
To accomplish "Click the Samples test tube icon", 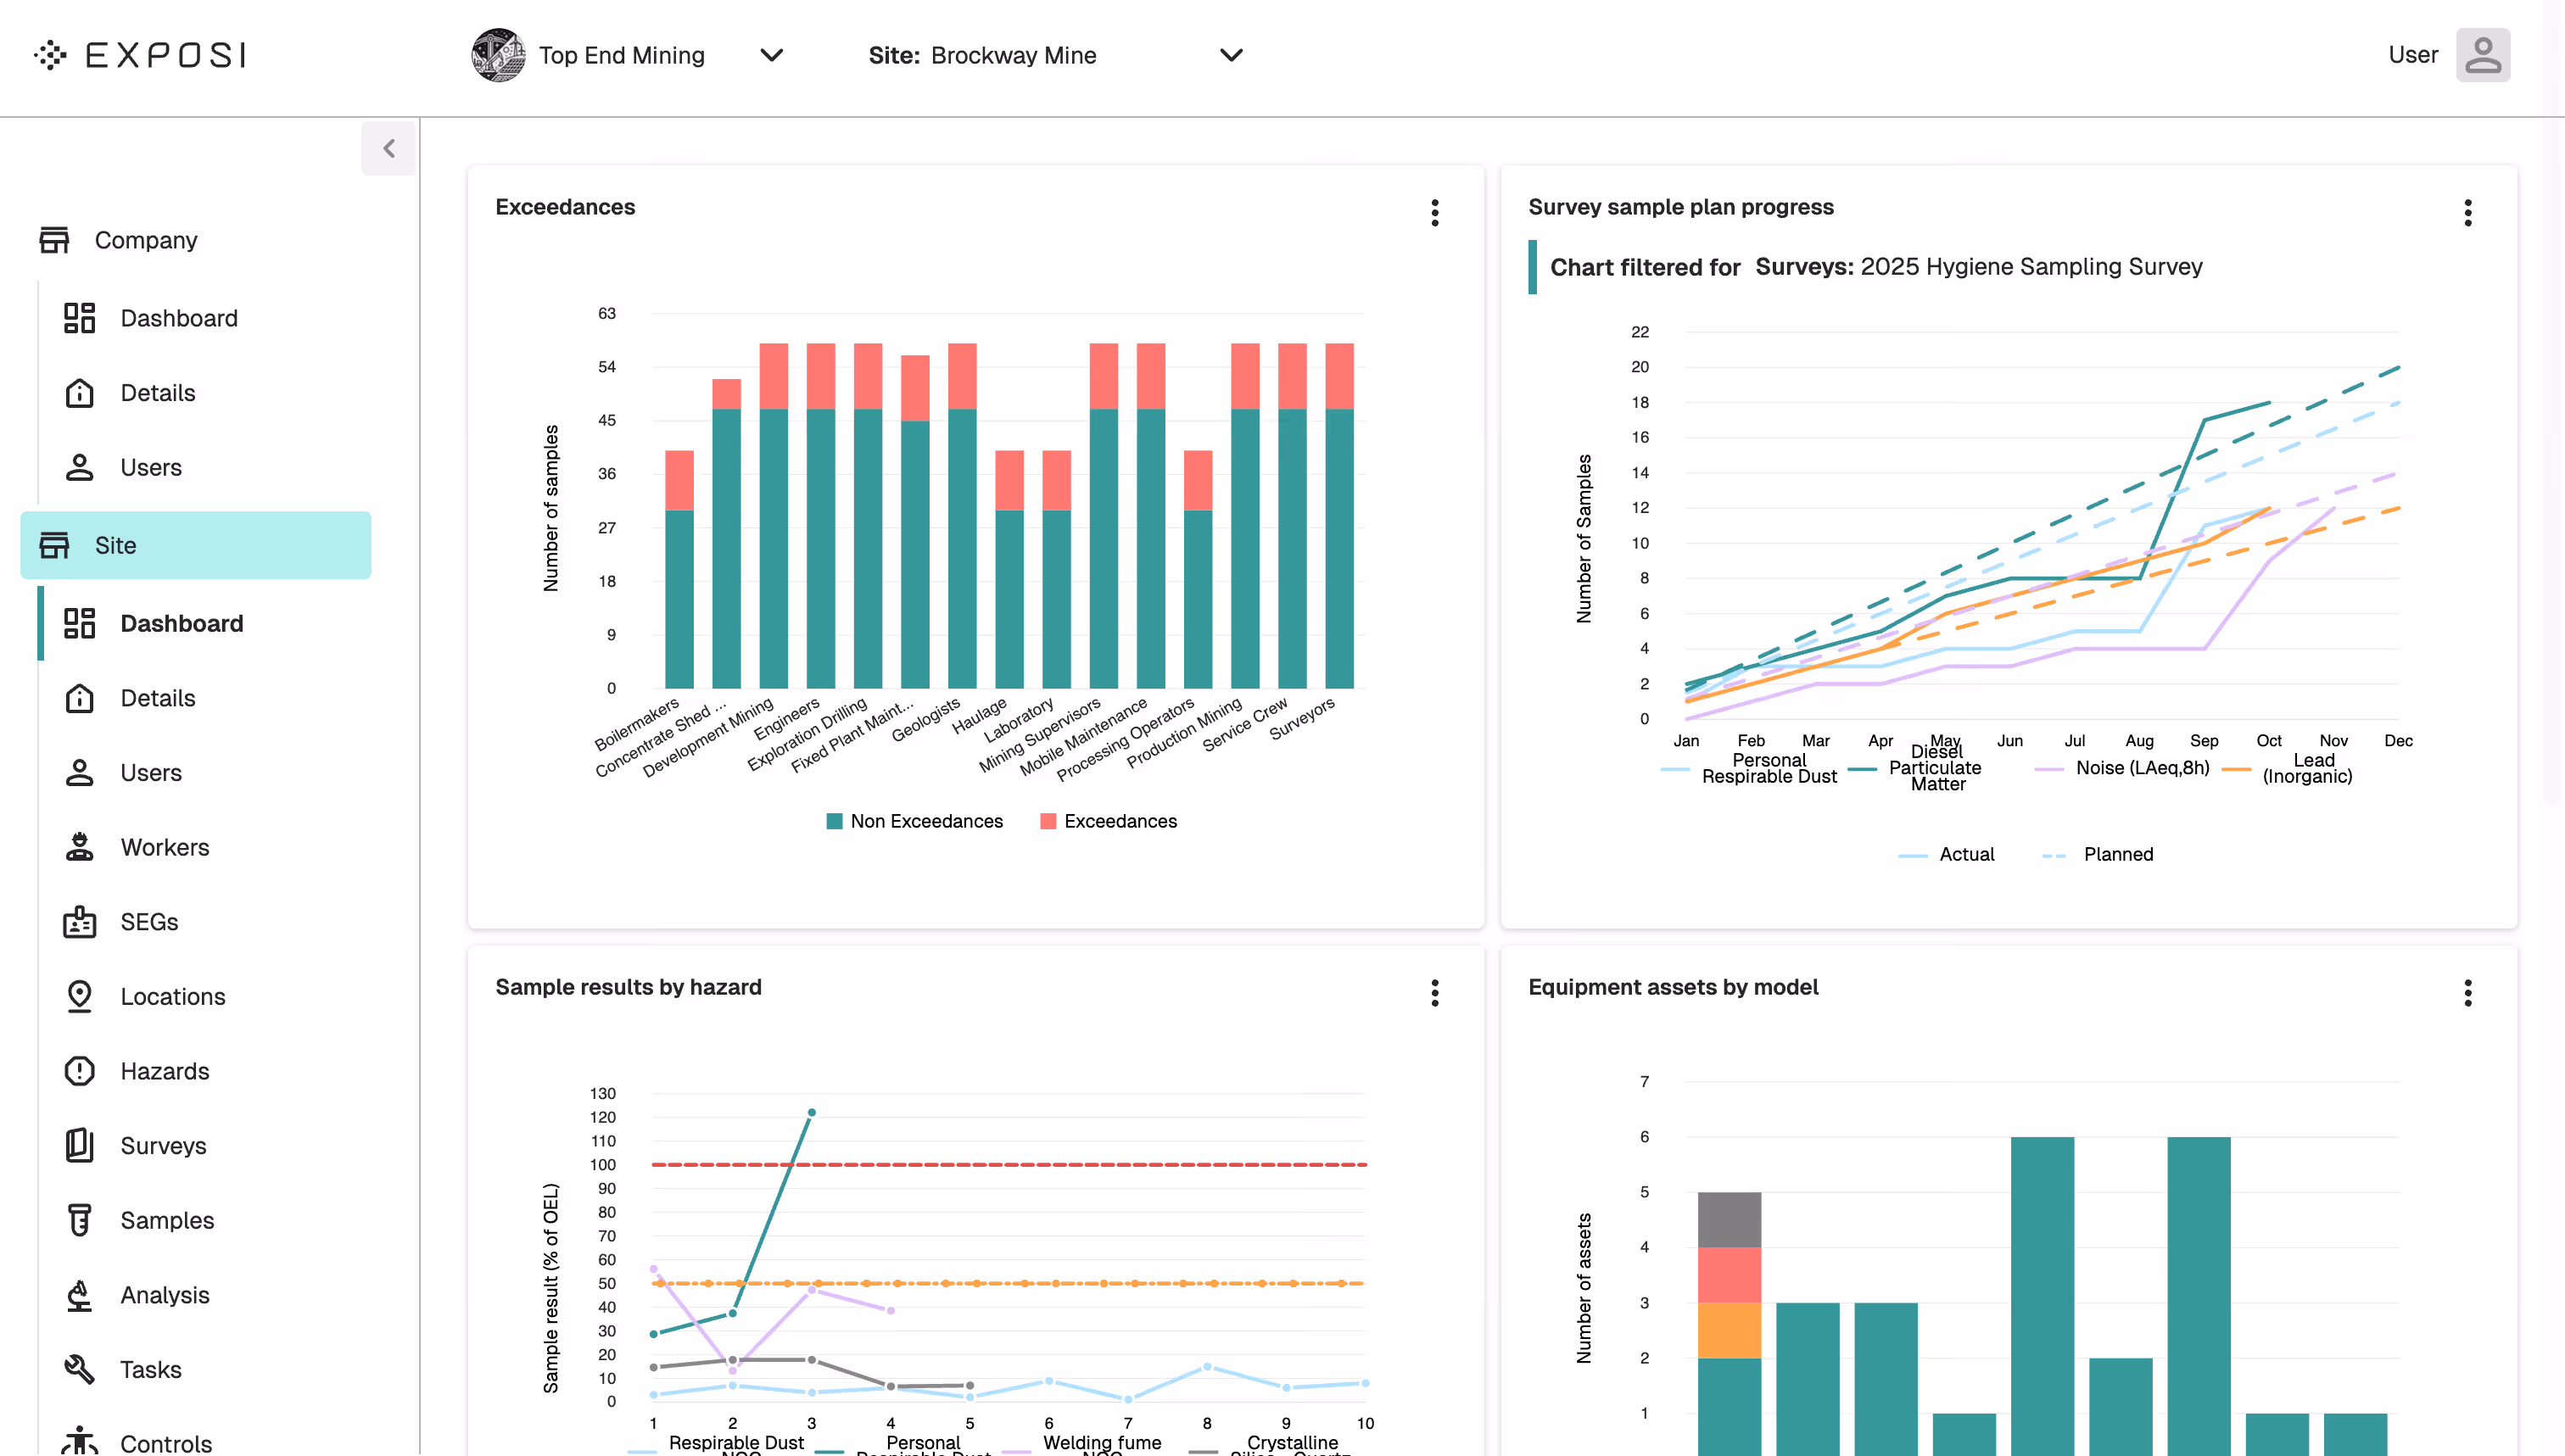I will coord(79,1220).
